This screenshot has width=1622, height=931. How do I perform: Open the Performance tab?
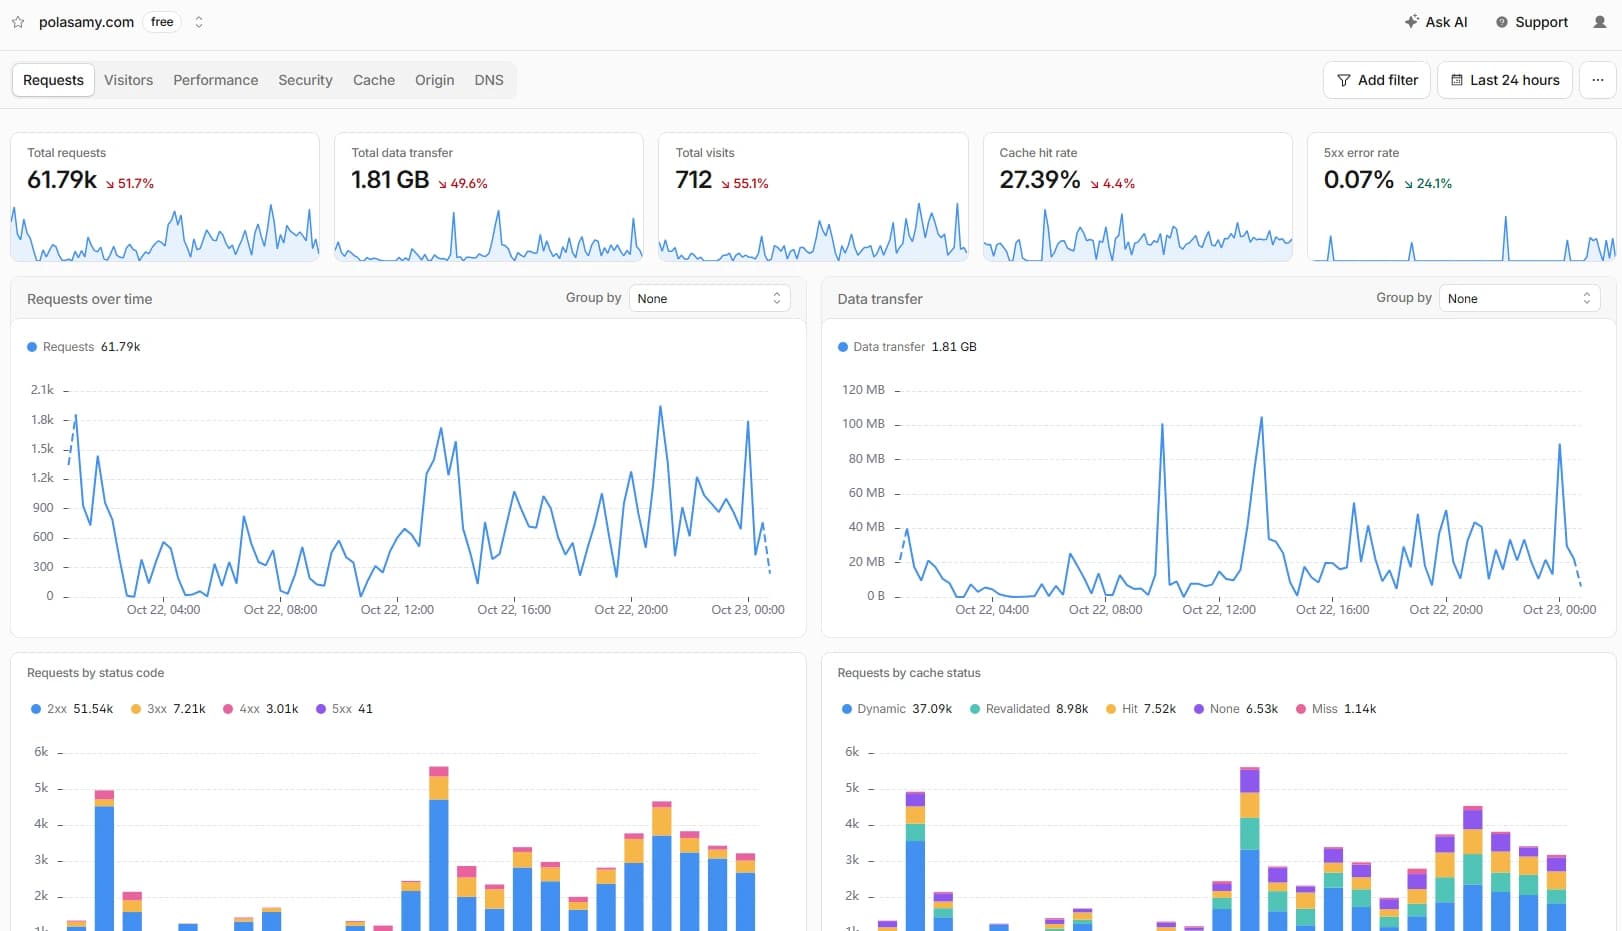tap(216, 80)
